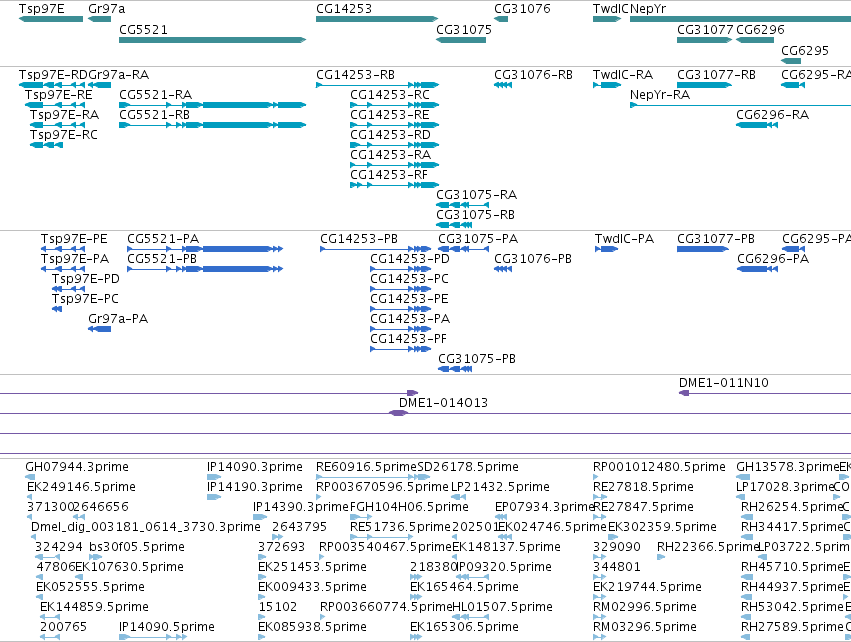Click the CG6296-RA transcript glyph
Screen dimensions: 851x642
(x=757, y=125)
